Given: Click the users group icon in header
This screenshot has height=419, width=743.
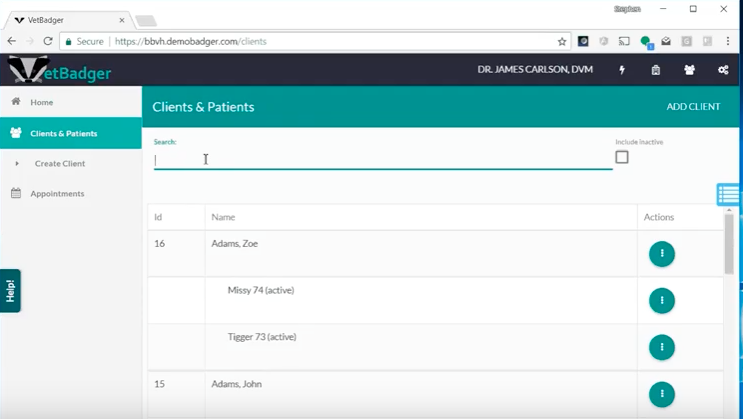Looking at the screenshot, I should click(689, 70).
